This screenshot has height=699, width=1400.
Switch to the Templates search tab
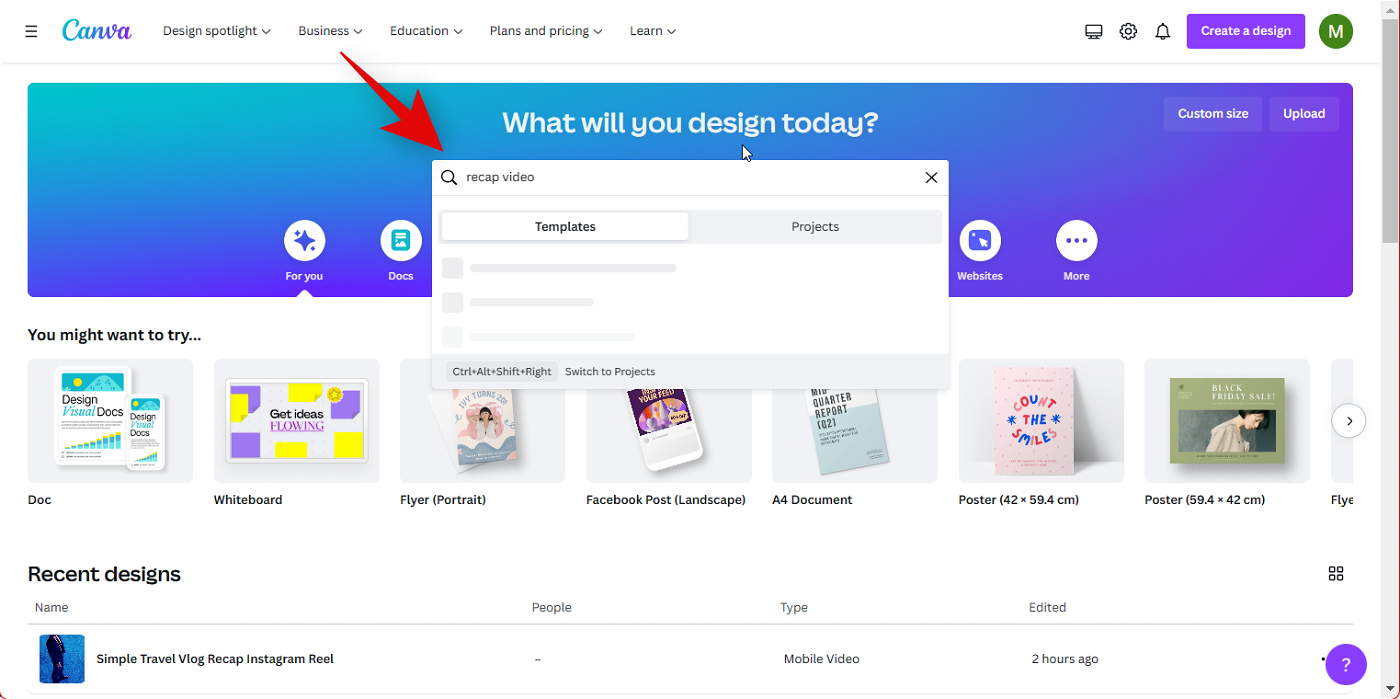click(565, 227)
